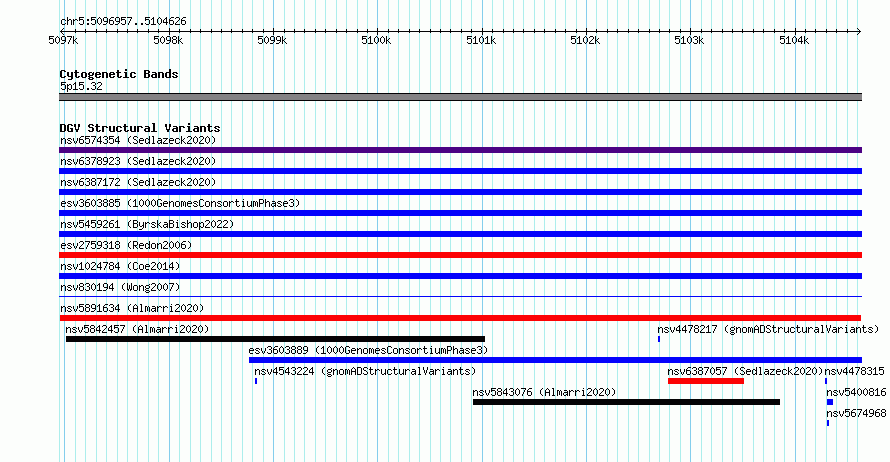Click the 5100k ruler tick label
890x462 pixels.
tap(376, 40)
